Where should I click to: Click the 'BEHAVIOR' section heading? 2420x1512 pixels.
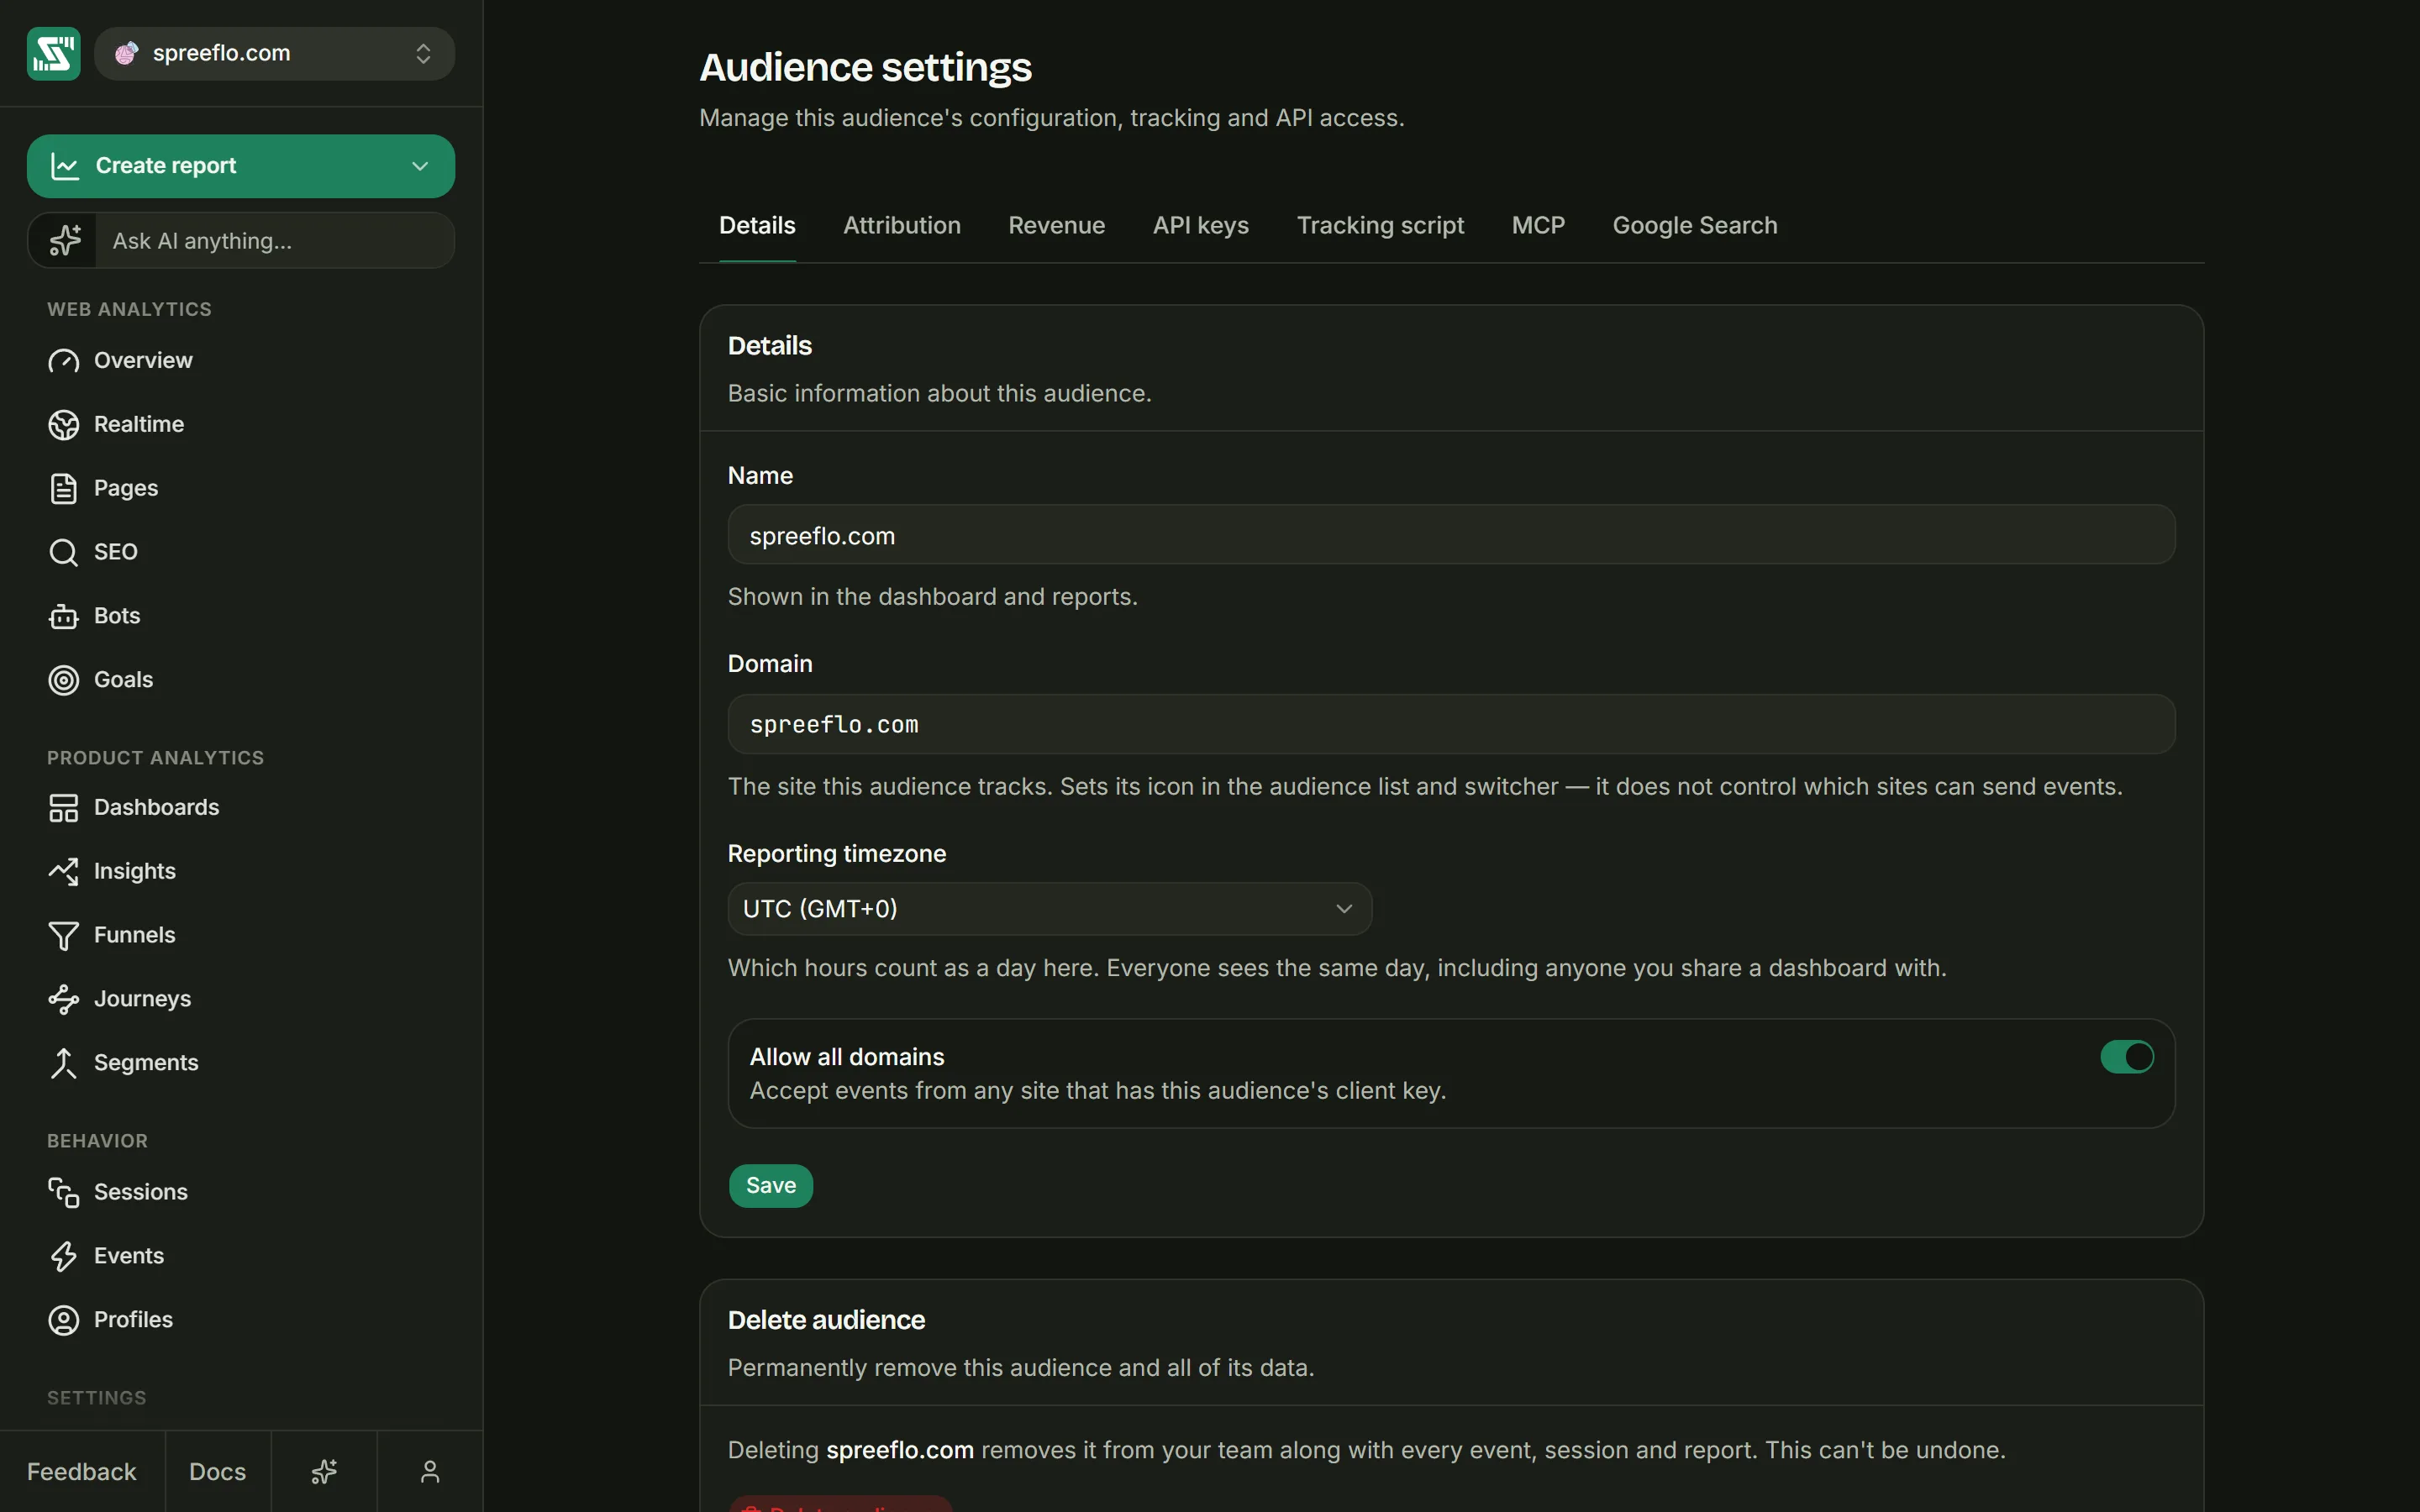(97, 1141)
